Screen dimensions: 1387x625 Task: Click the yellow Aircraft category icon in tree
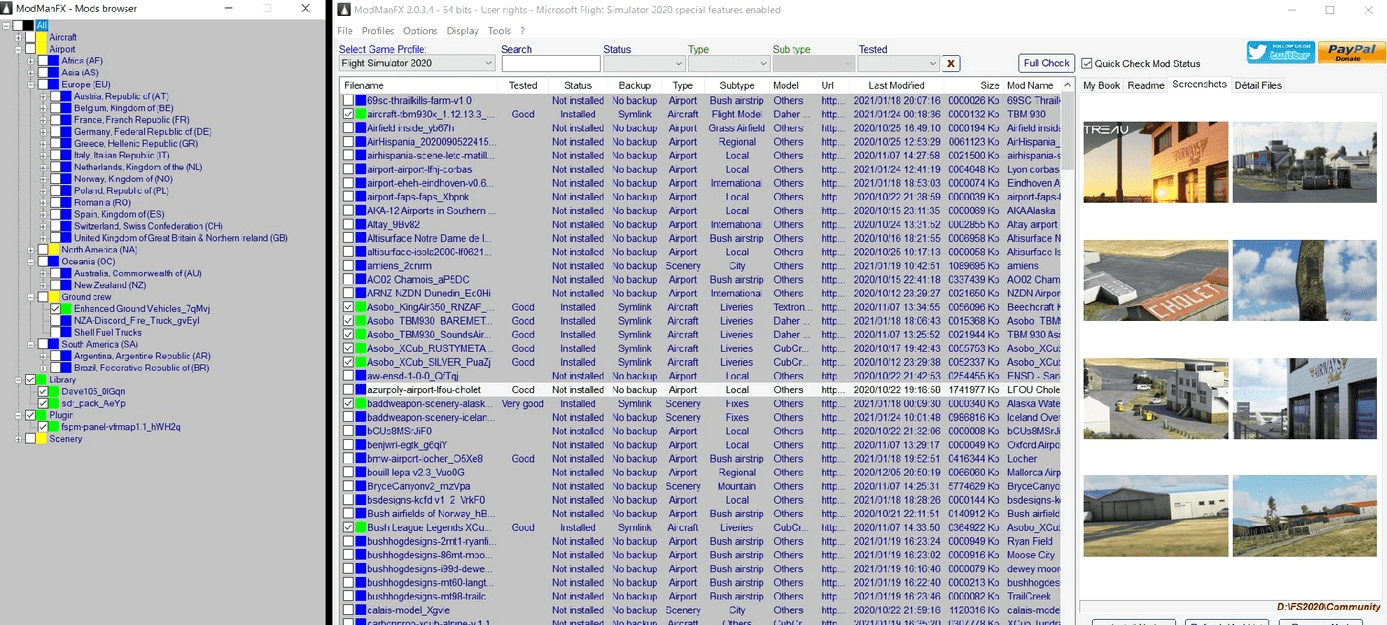pos(42,37)
